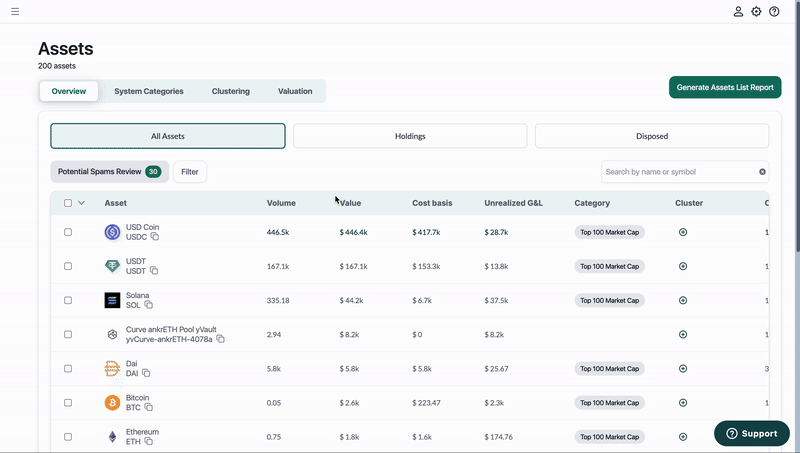Viewport: 800px width, 453px height.
Task: Select the Holdings view
Action: click(x=410, y=136)
